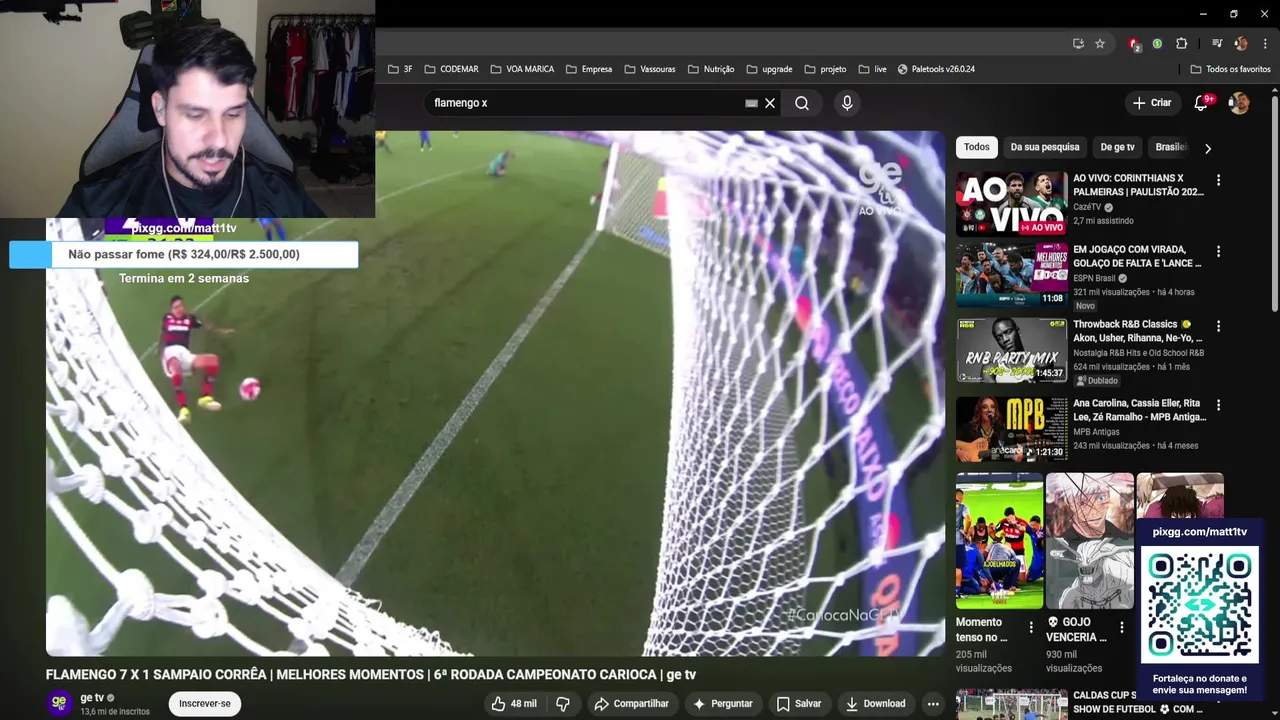The height and width of the screenshot is (720, 1280).
Task: Open the Nutrição bookmarks folder
Action: [711, 69]
